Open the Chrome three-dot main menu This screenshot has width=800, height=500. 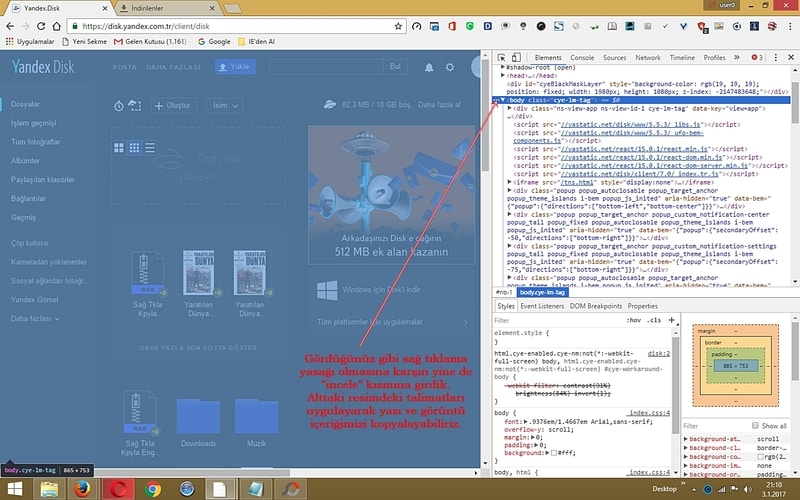[x=788, y=26]
